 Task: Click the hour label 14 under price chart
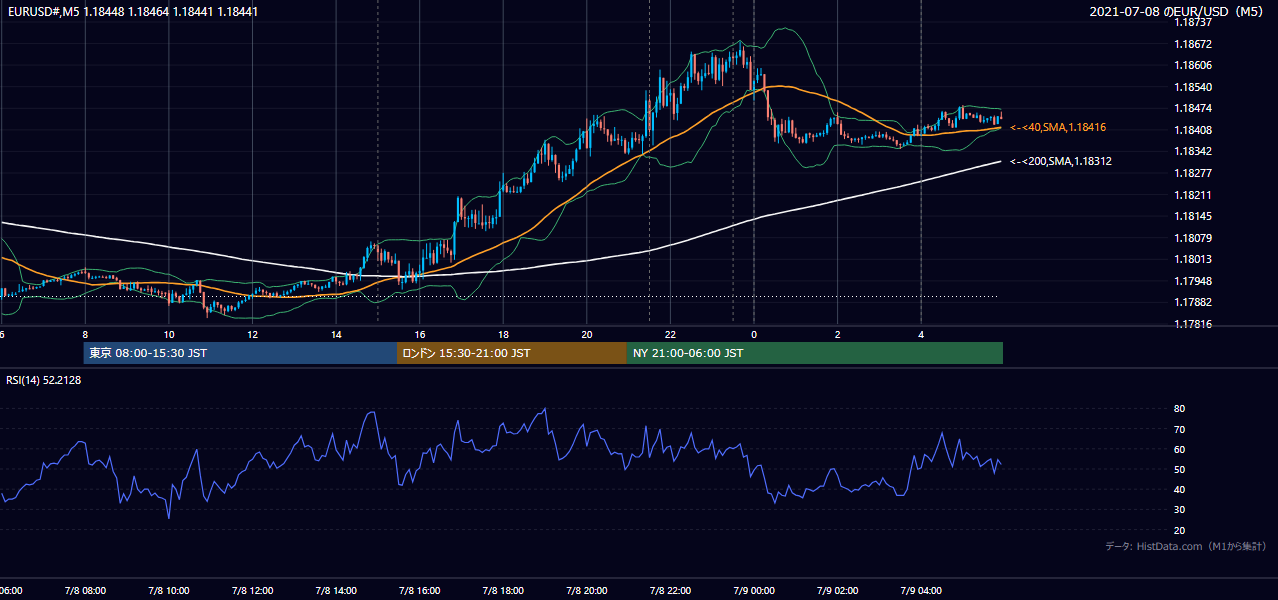click(336, 334)
